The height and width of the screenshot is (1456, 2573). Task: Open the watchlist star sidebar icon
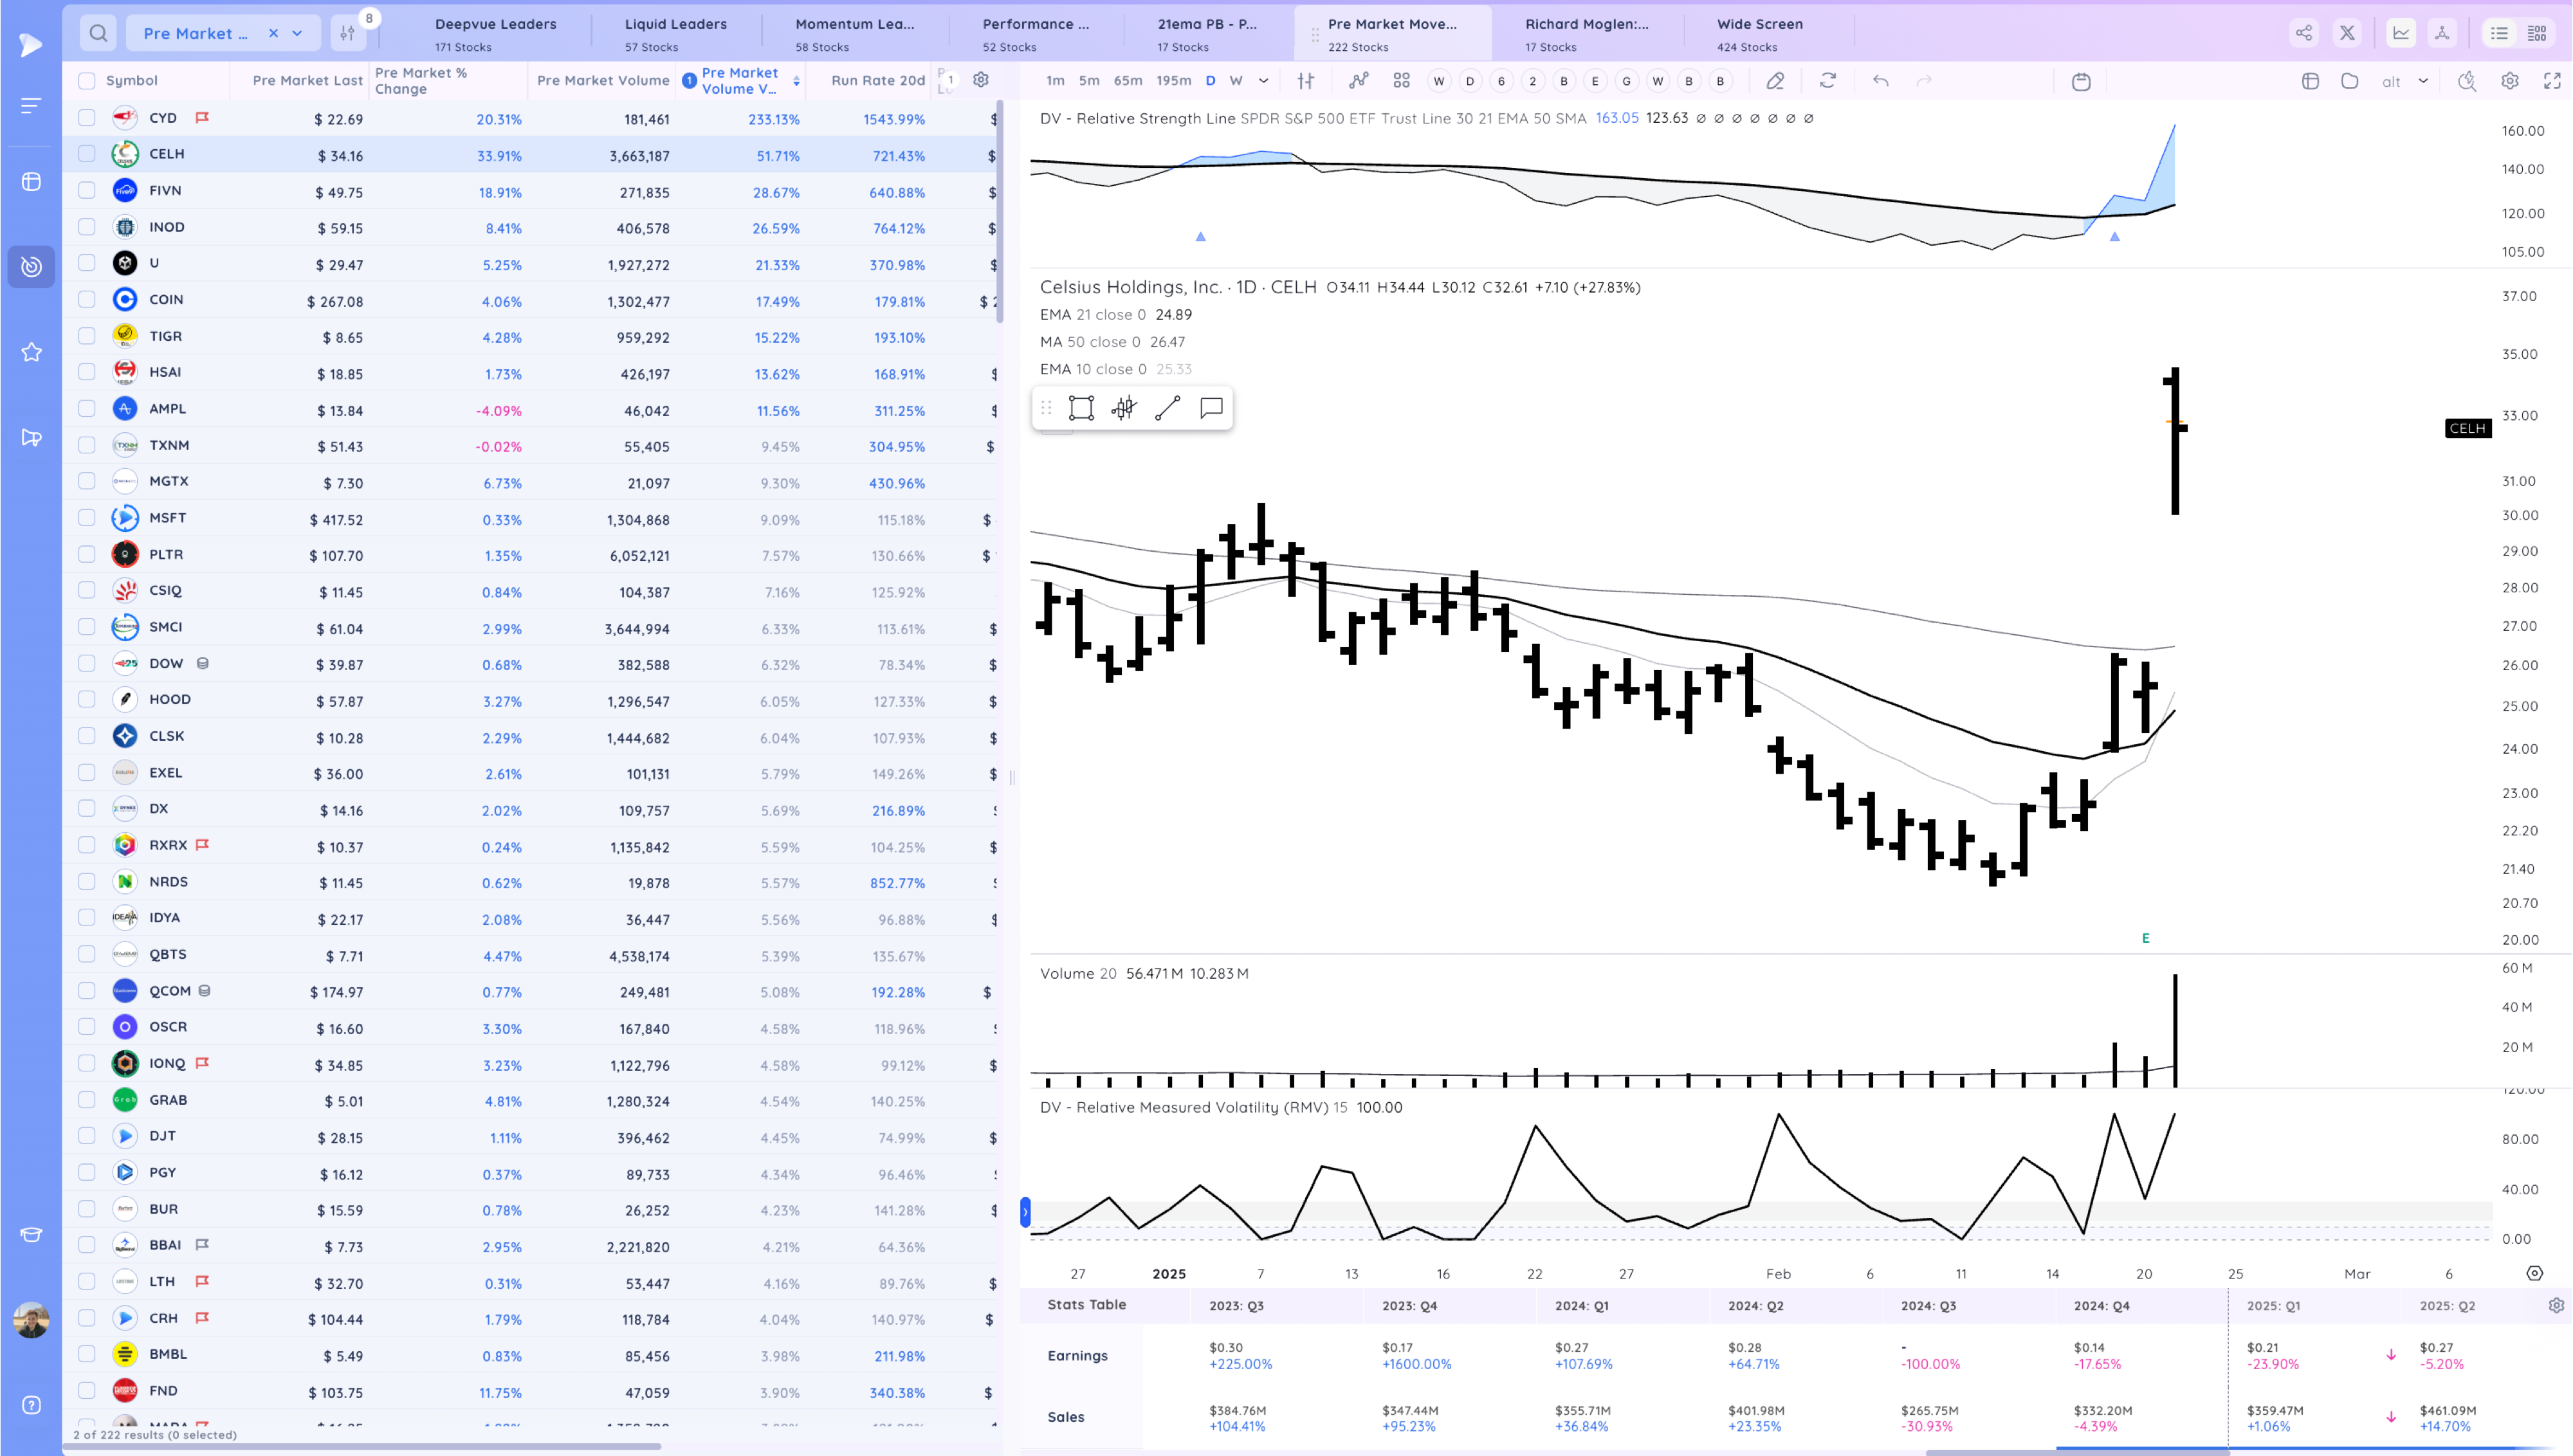31,352
